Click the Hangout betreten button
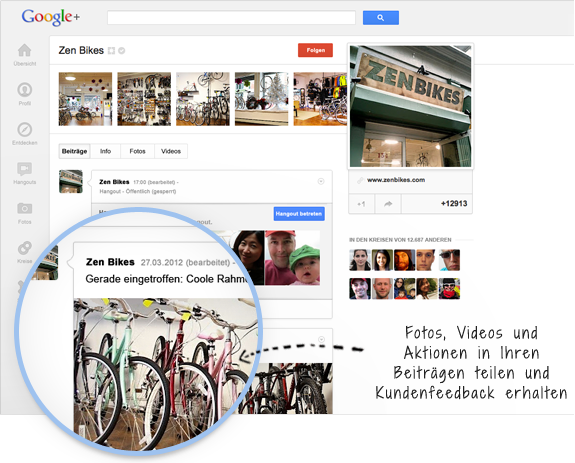The width and height of the screenshot is (575, 463). point(299,214)
